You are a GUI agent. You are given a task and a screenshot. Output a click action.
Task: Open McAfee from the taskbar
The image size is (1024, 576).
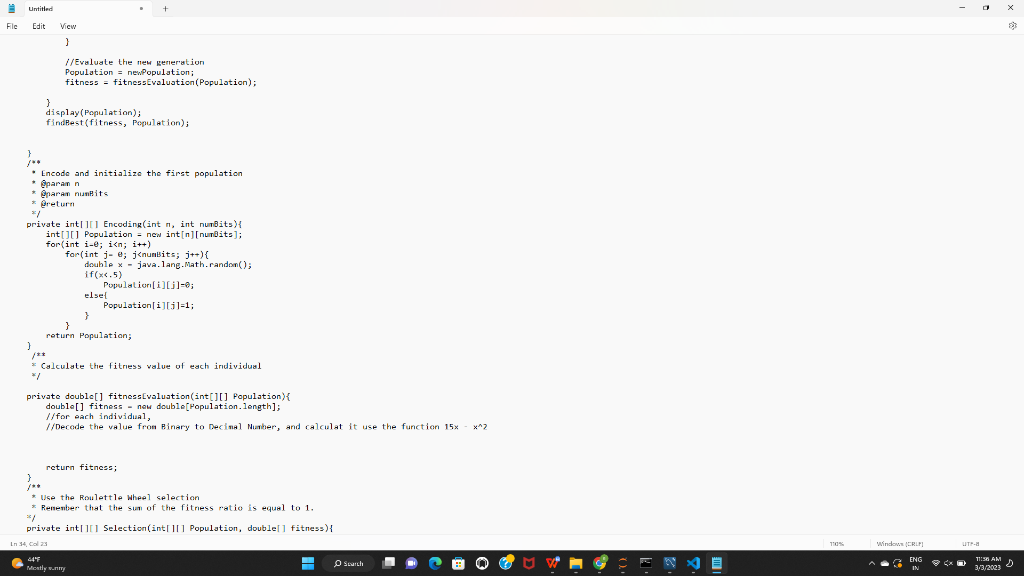[x=528, y=563]
